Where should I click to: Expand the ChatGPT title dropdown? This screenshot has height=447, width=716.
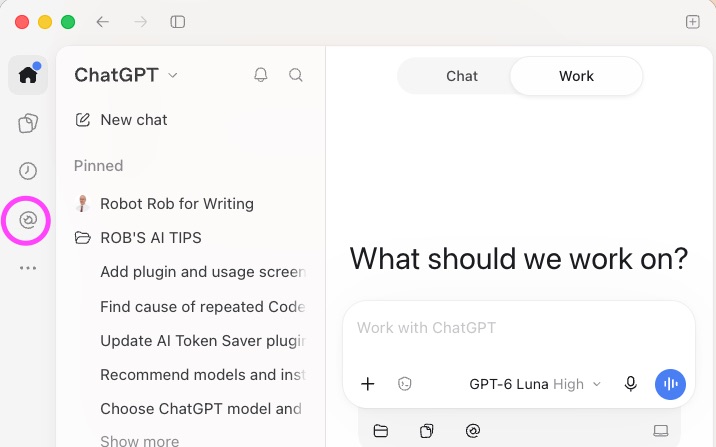pos(126,75)
